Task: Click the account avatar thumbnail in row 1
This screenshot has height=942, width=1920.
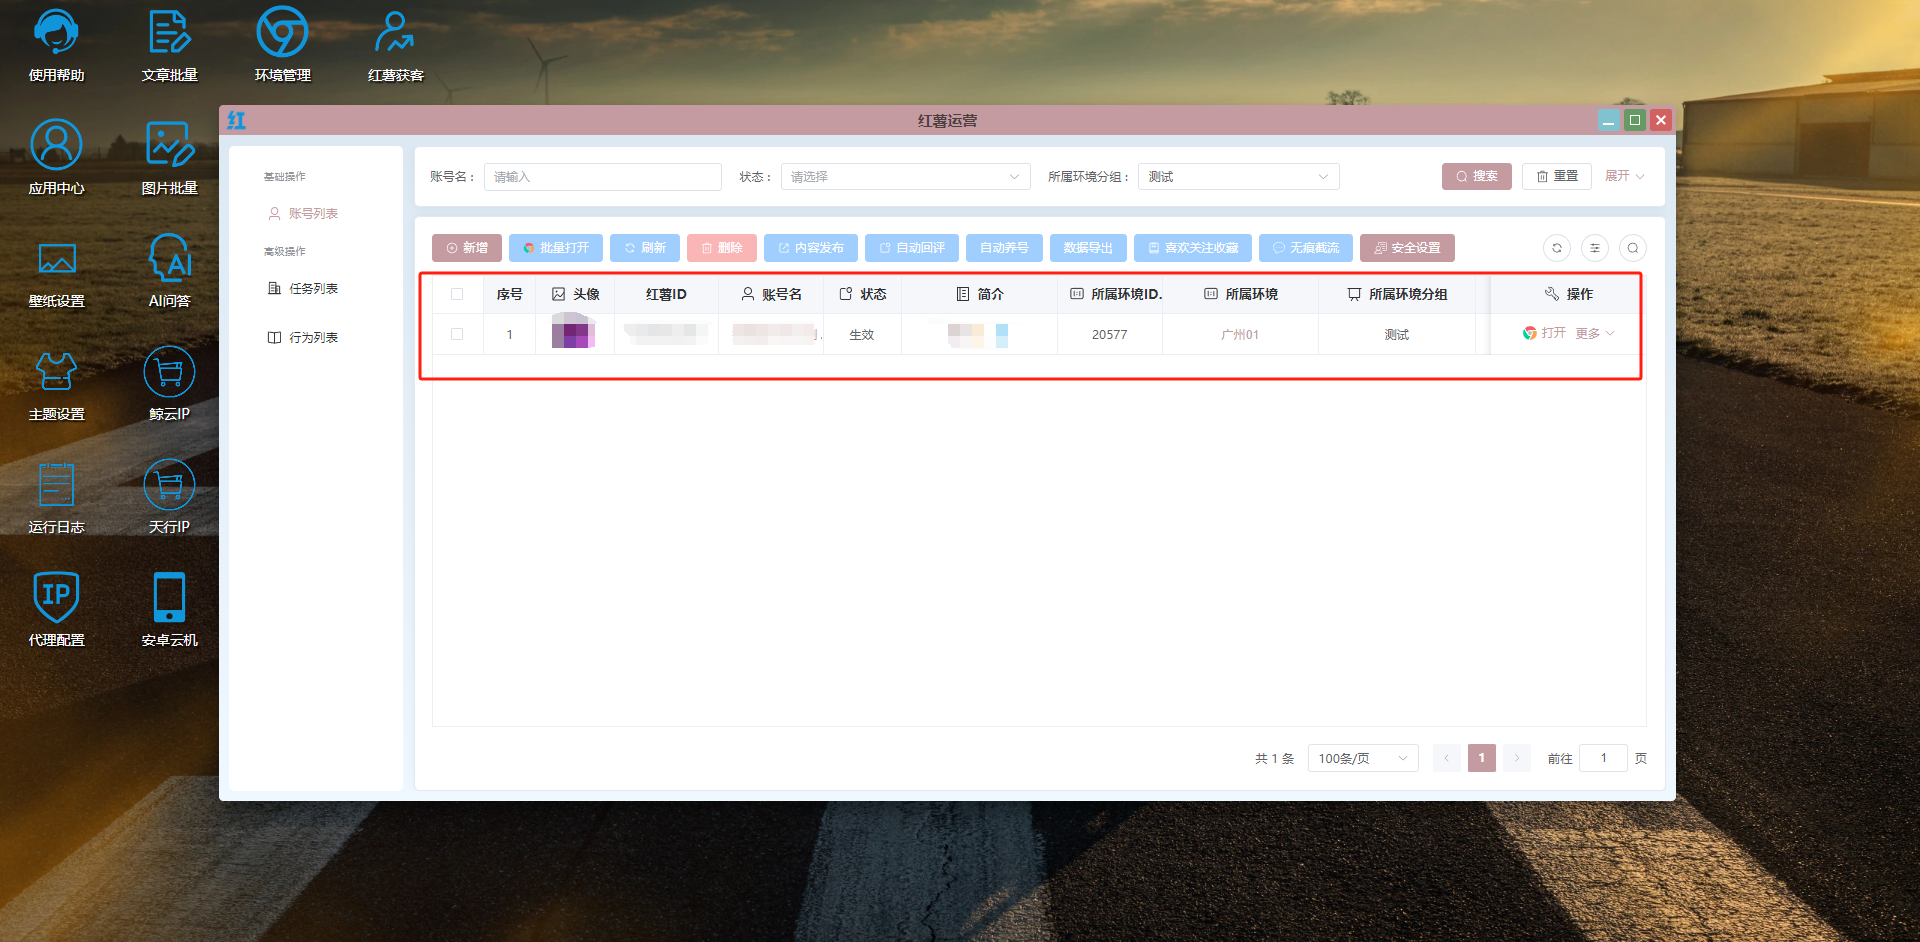Action: [574, 332]
